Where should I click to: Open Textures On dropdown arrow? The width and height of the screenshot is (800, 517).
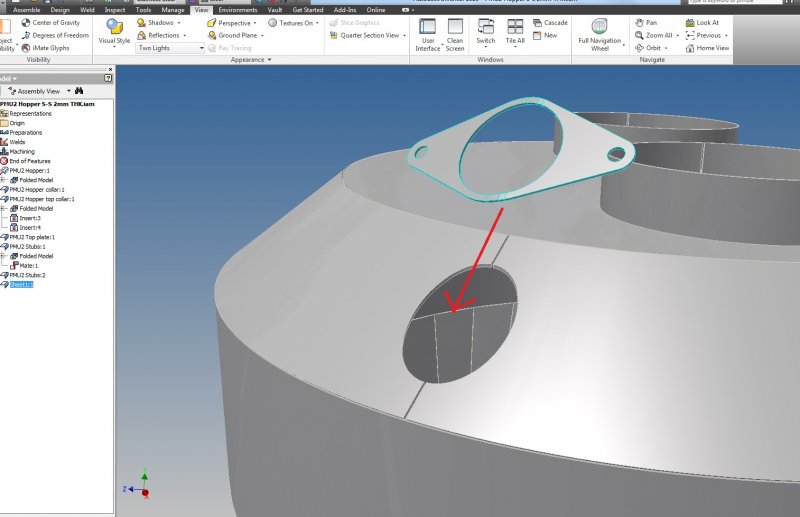coord(317,23)
